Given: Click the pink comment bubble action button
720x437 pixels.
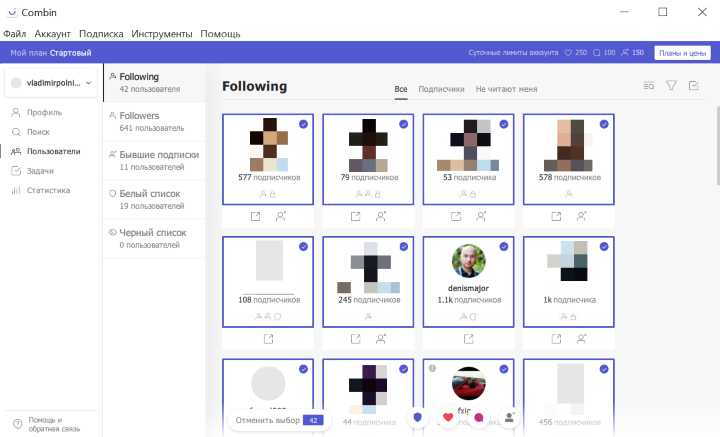Looking at the screenshot, I should [x=478, y=417].
